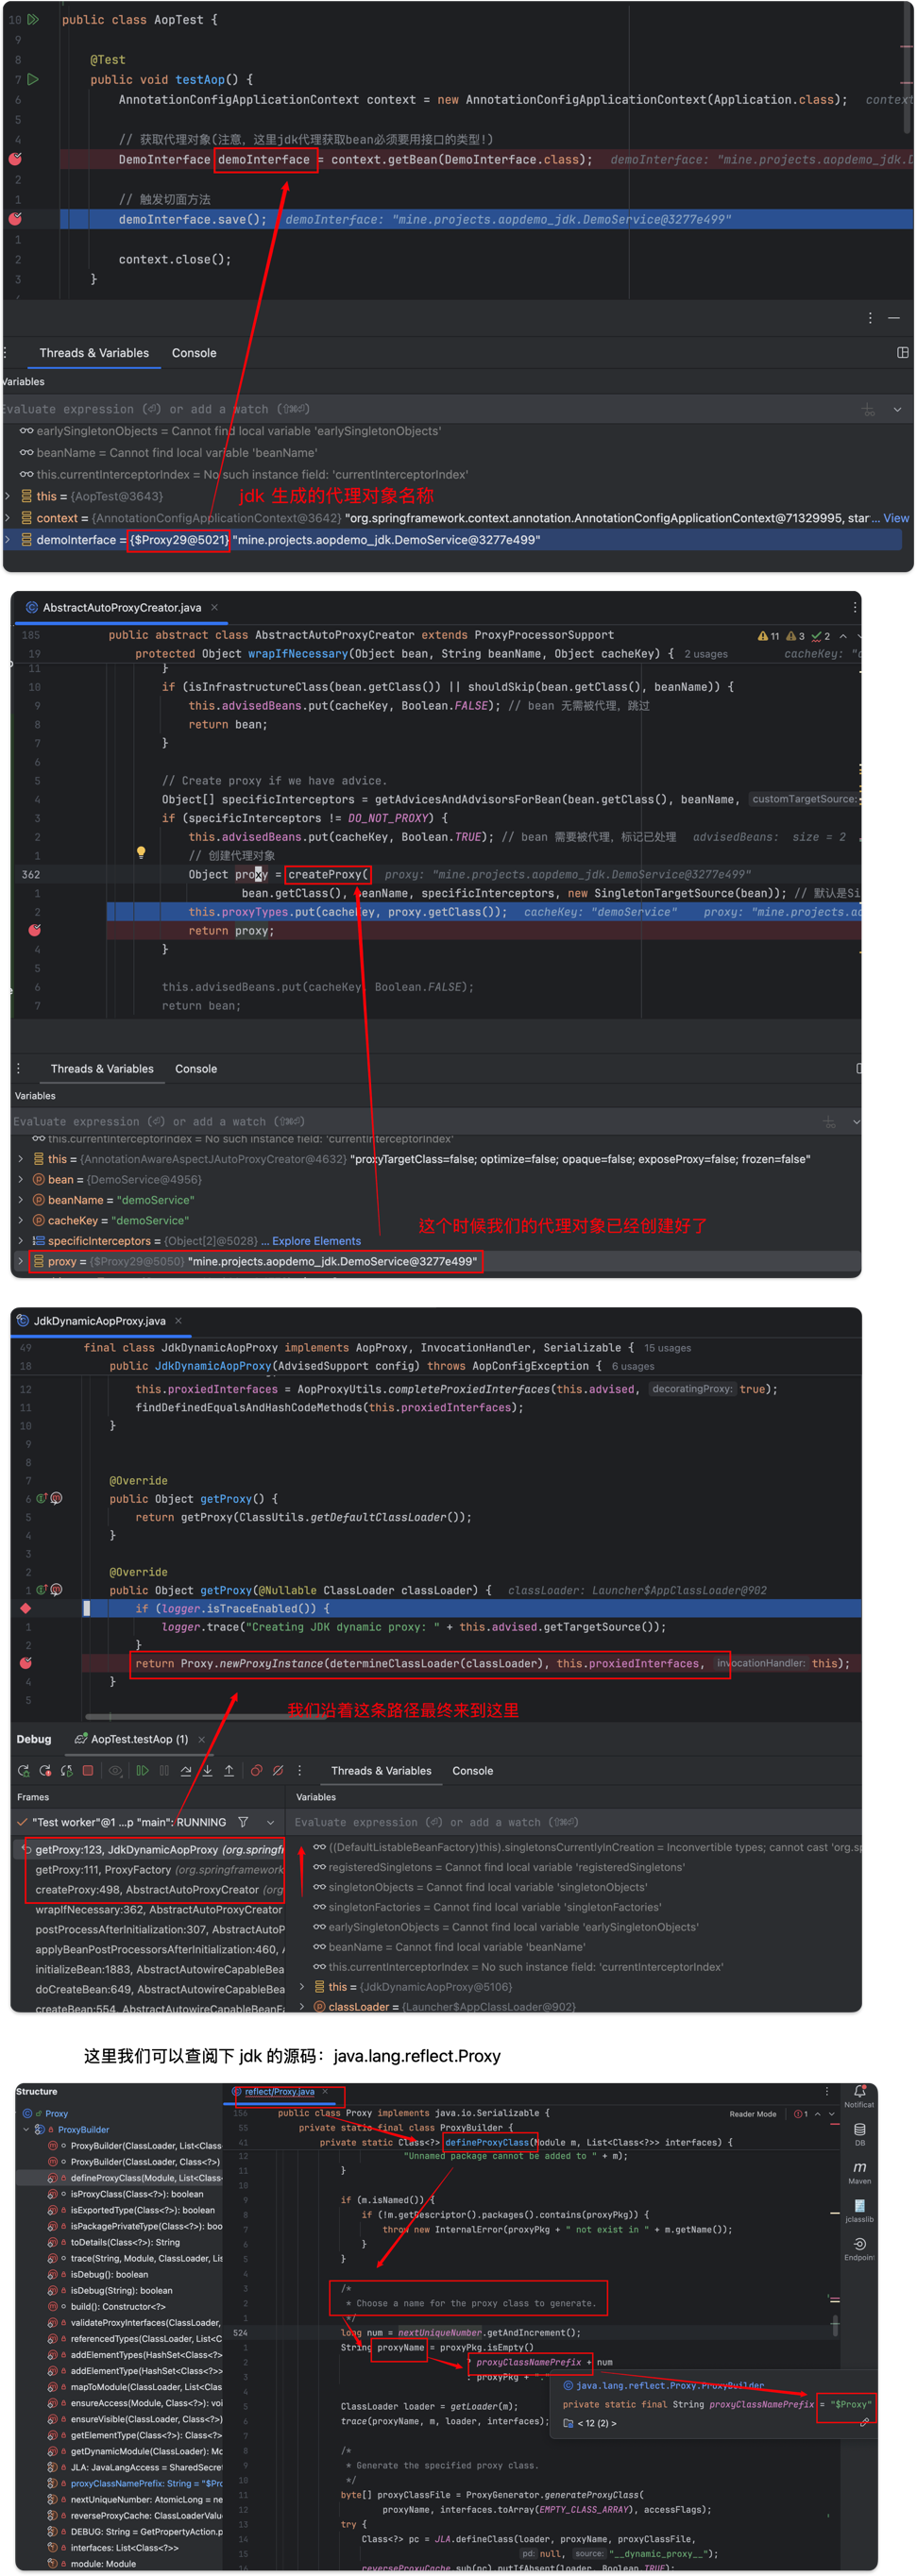This screenshot has height=2576, width=917.
Task: Click the Step Into icon
Action: coord(207,1770)
